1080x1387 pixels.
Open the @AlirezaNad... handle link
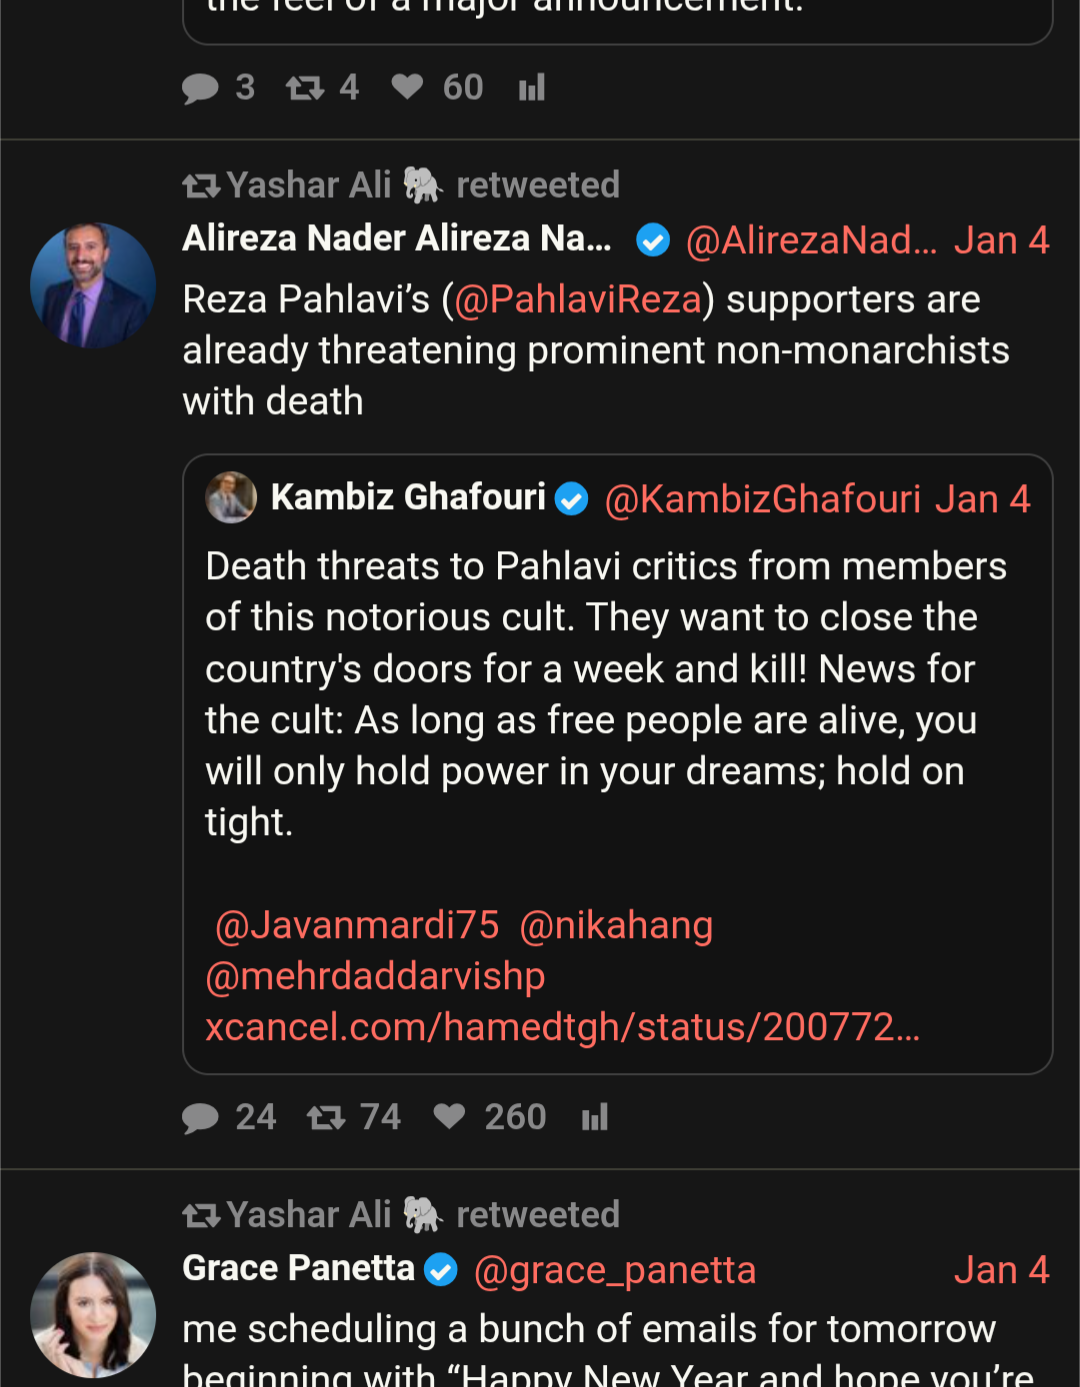(x=811, y=240)
